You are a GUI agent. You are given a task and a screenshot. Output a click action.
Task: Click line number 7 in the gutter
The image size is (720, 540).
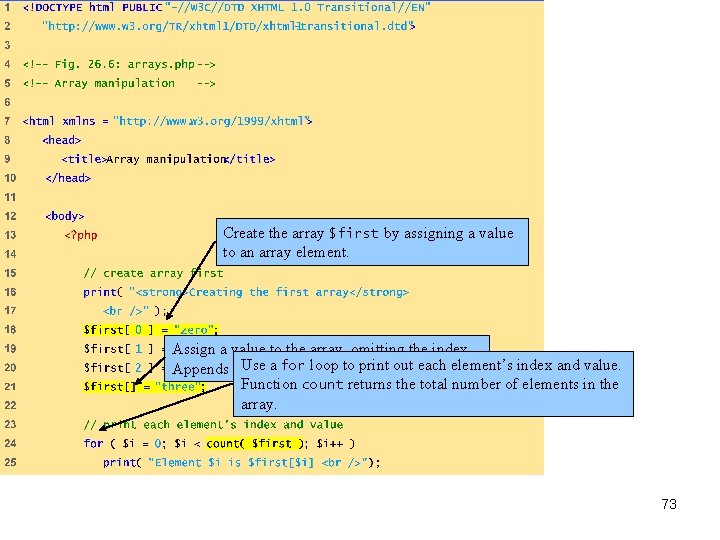(x=7, y=121)
